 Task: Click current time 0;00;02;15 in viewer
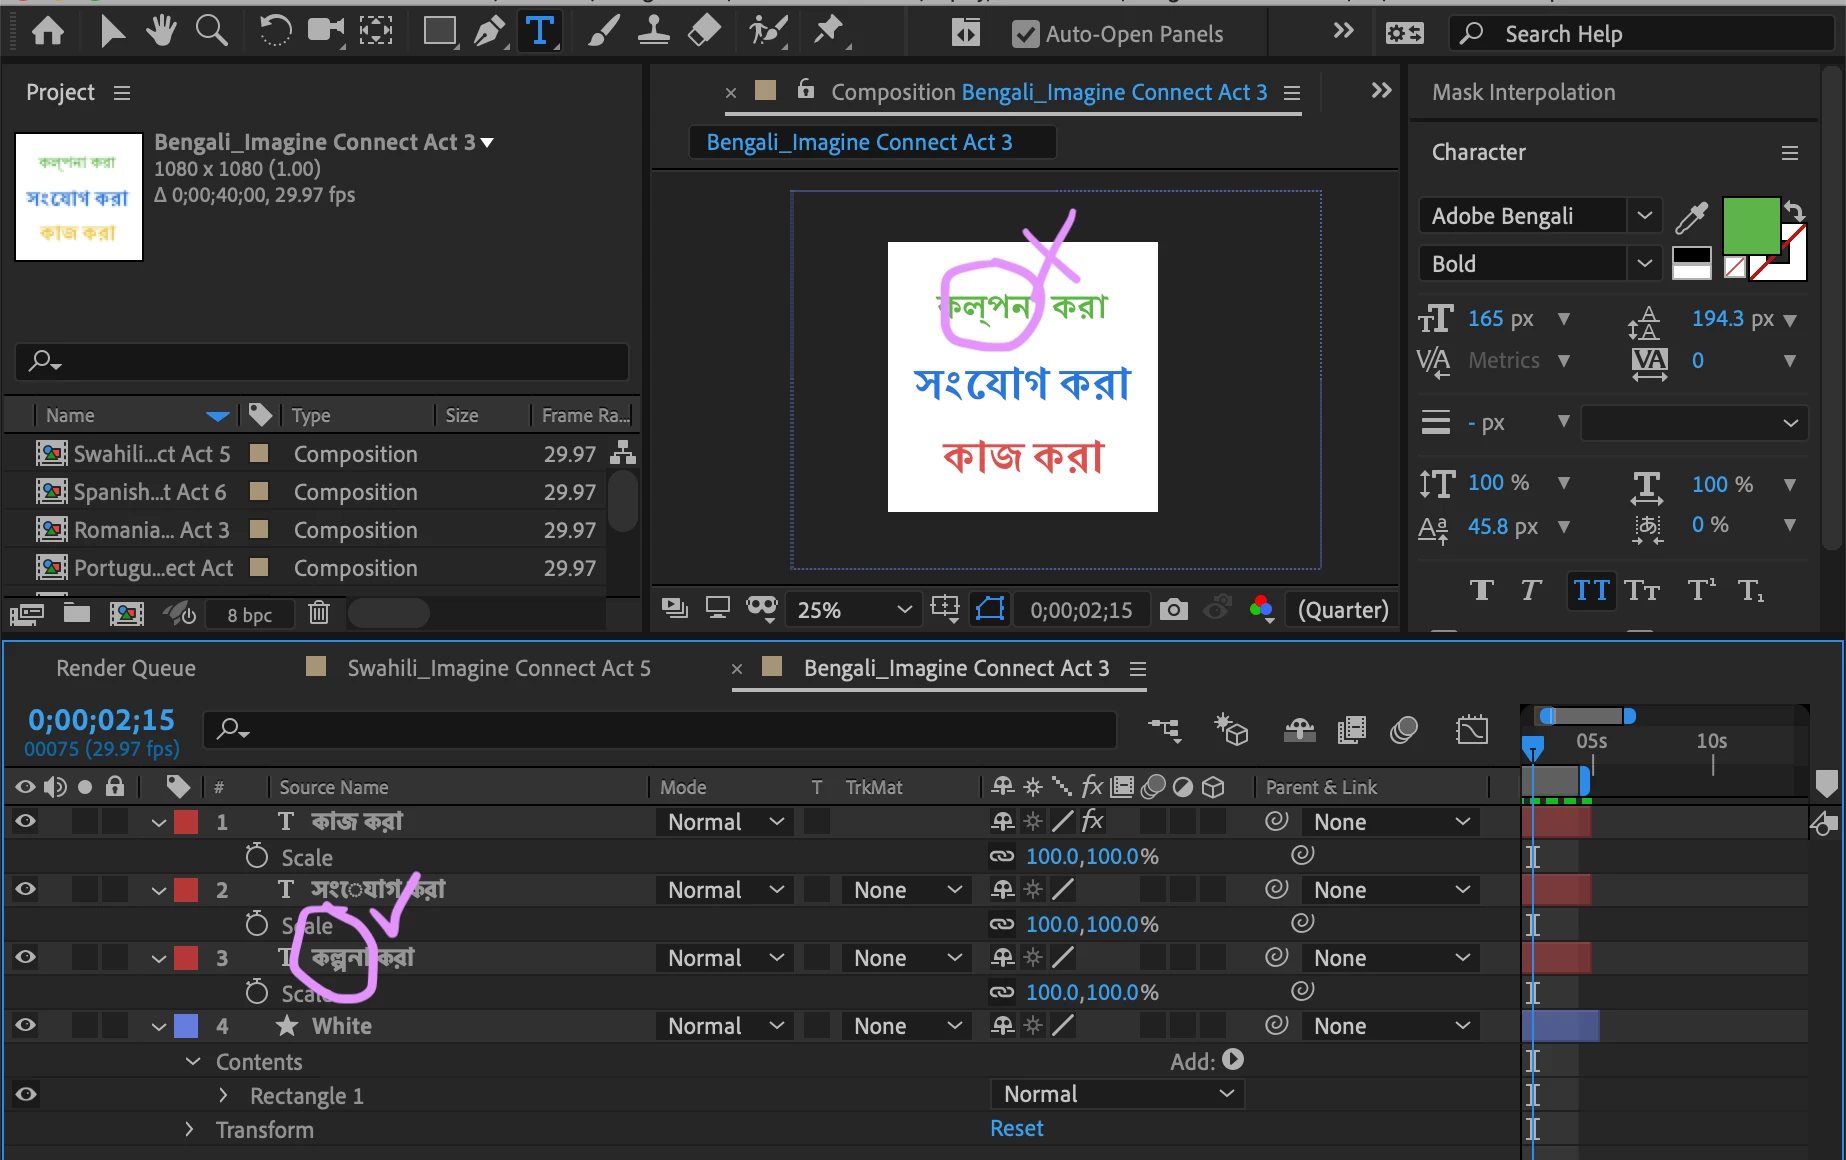1081,610
